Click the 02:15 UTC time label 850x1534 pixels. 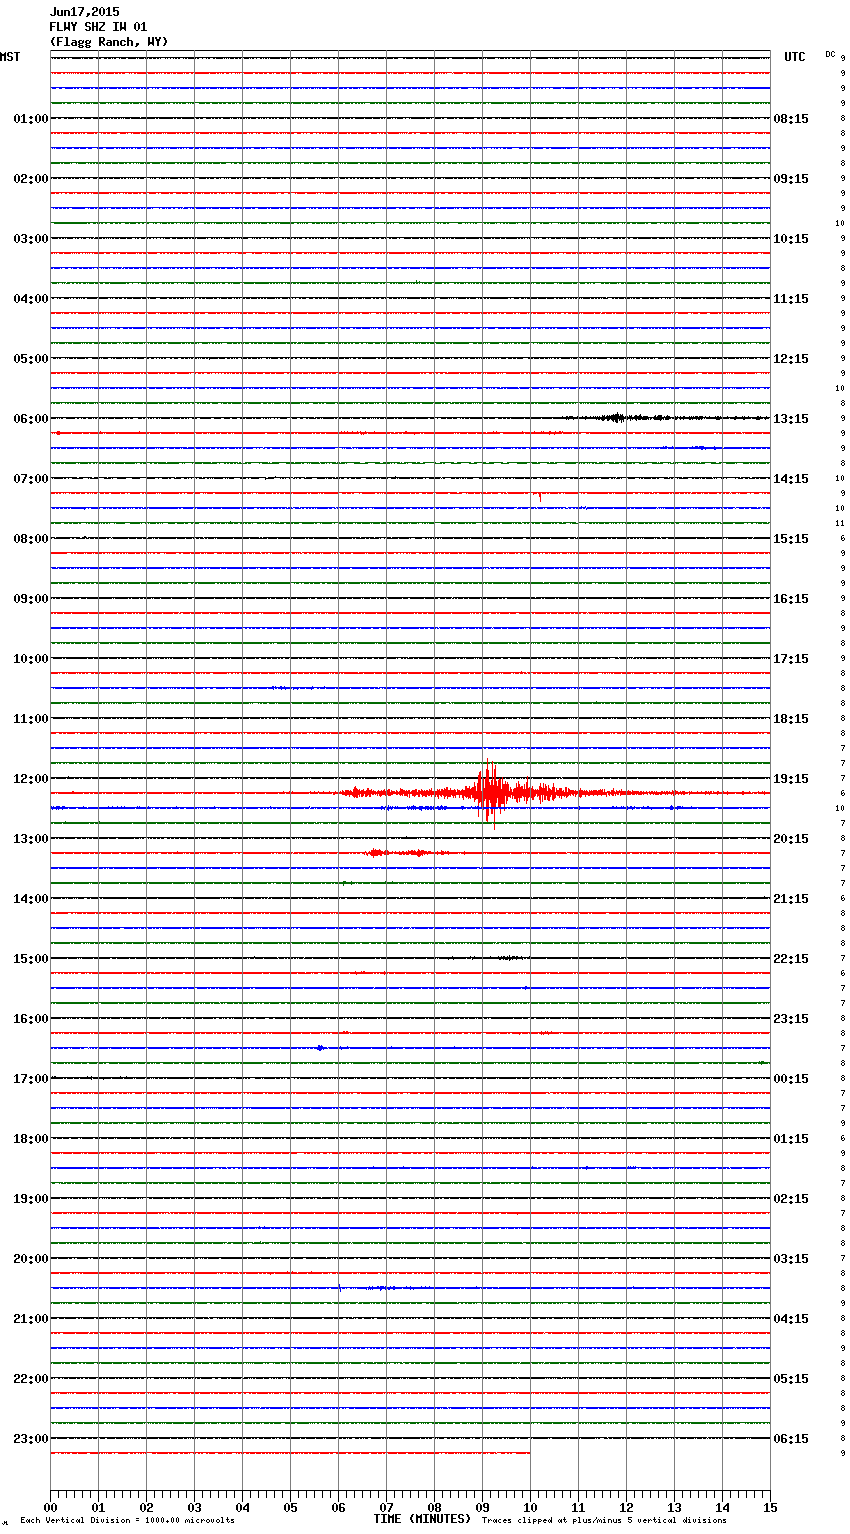pyautogui.click(x=791, y=1199)
